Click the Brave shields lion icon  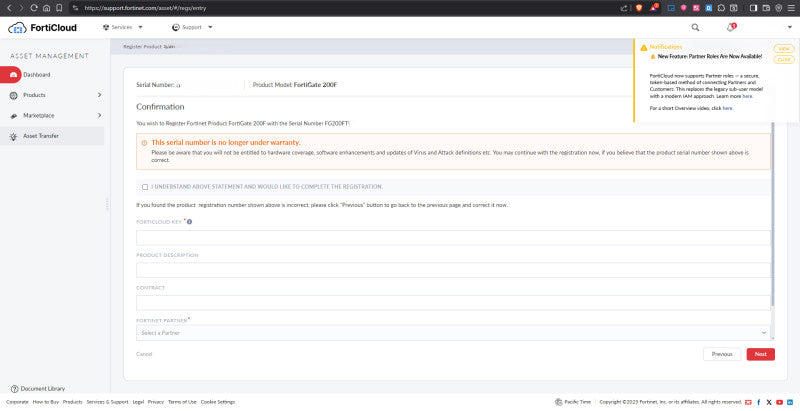pyautogui.click(x=639, y=8)
